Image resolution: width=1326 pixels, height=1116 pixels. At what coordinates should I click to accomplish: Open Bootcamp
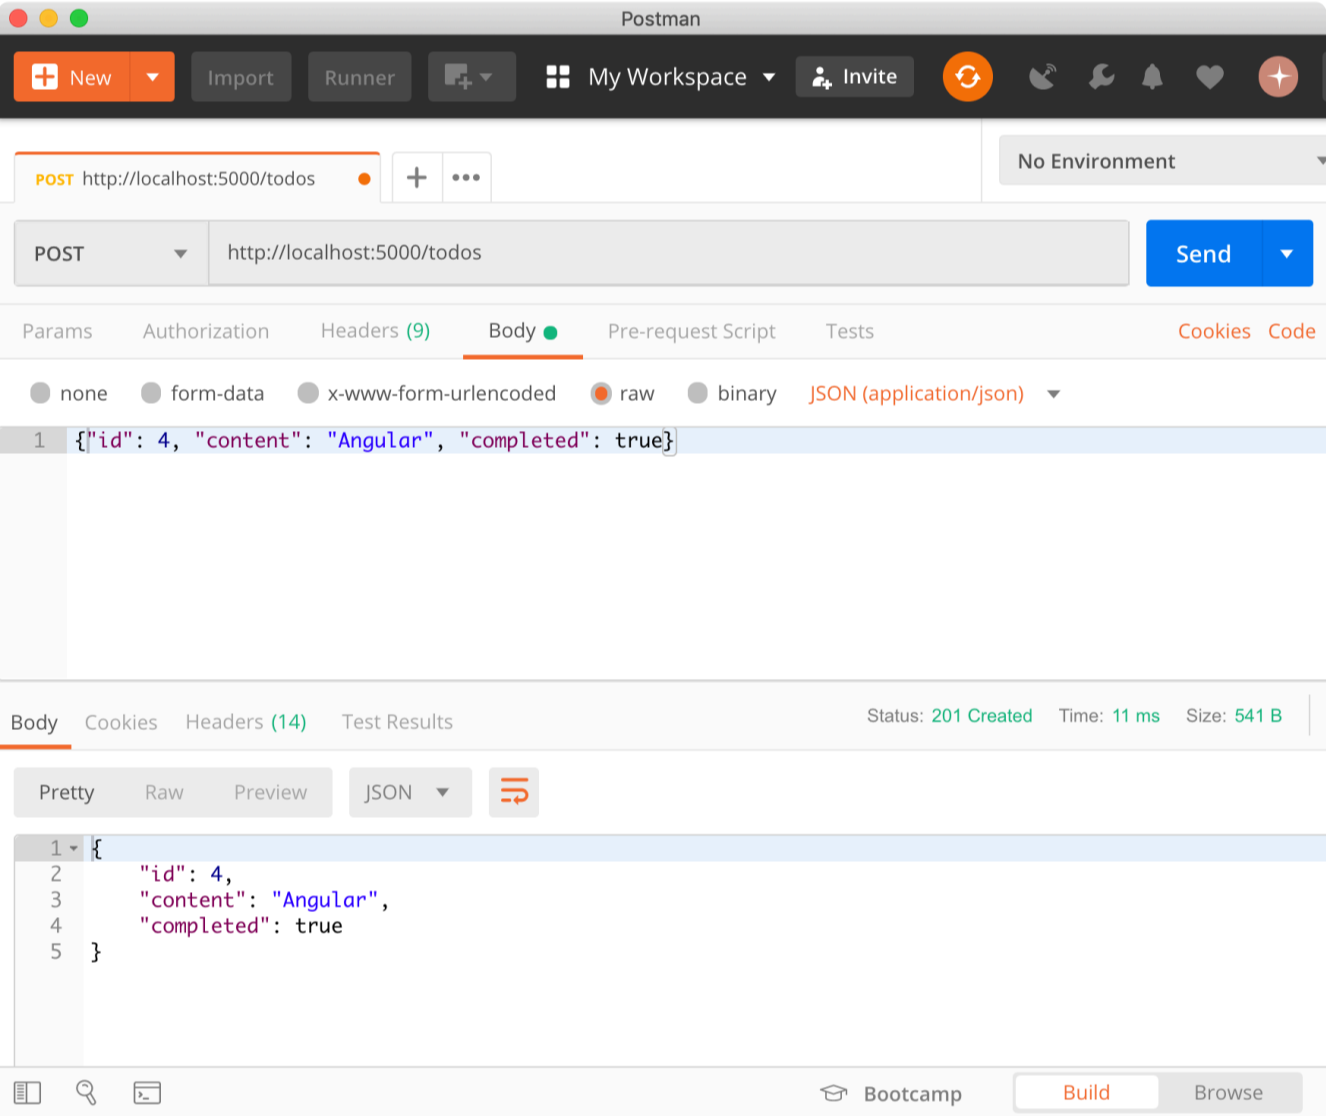(x=891, y=1094)
